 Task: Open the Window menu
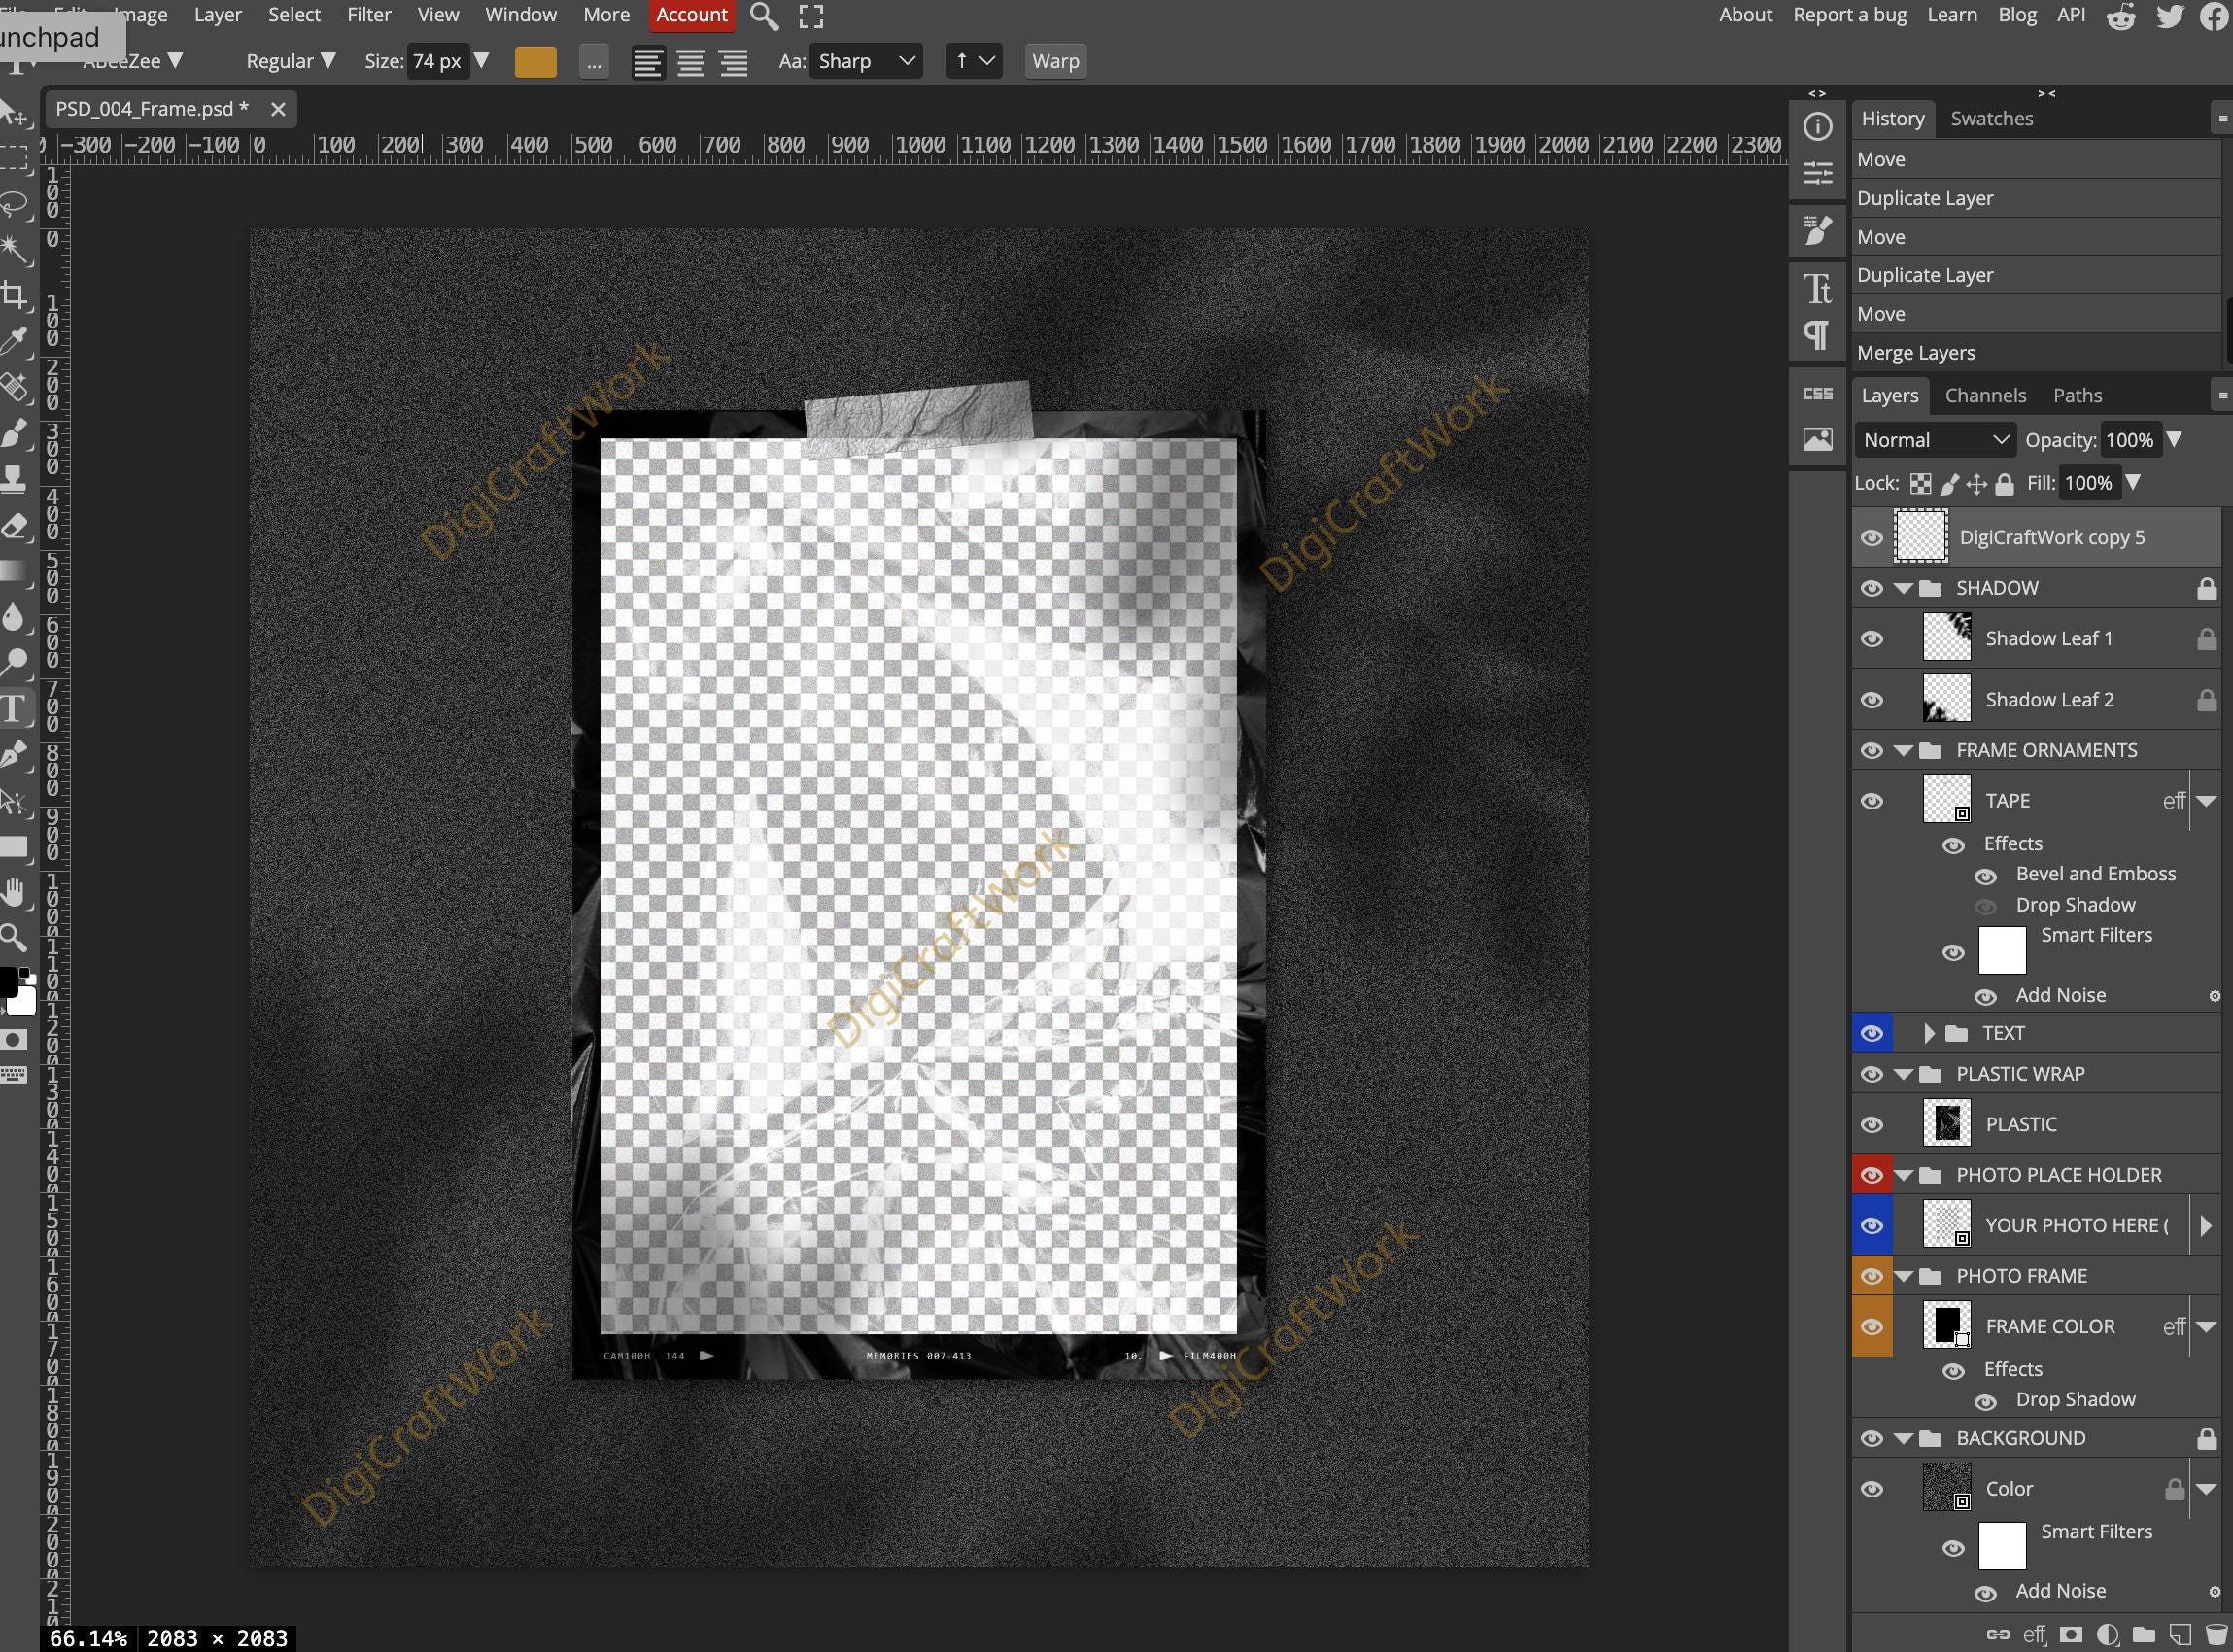click(520, 15)
